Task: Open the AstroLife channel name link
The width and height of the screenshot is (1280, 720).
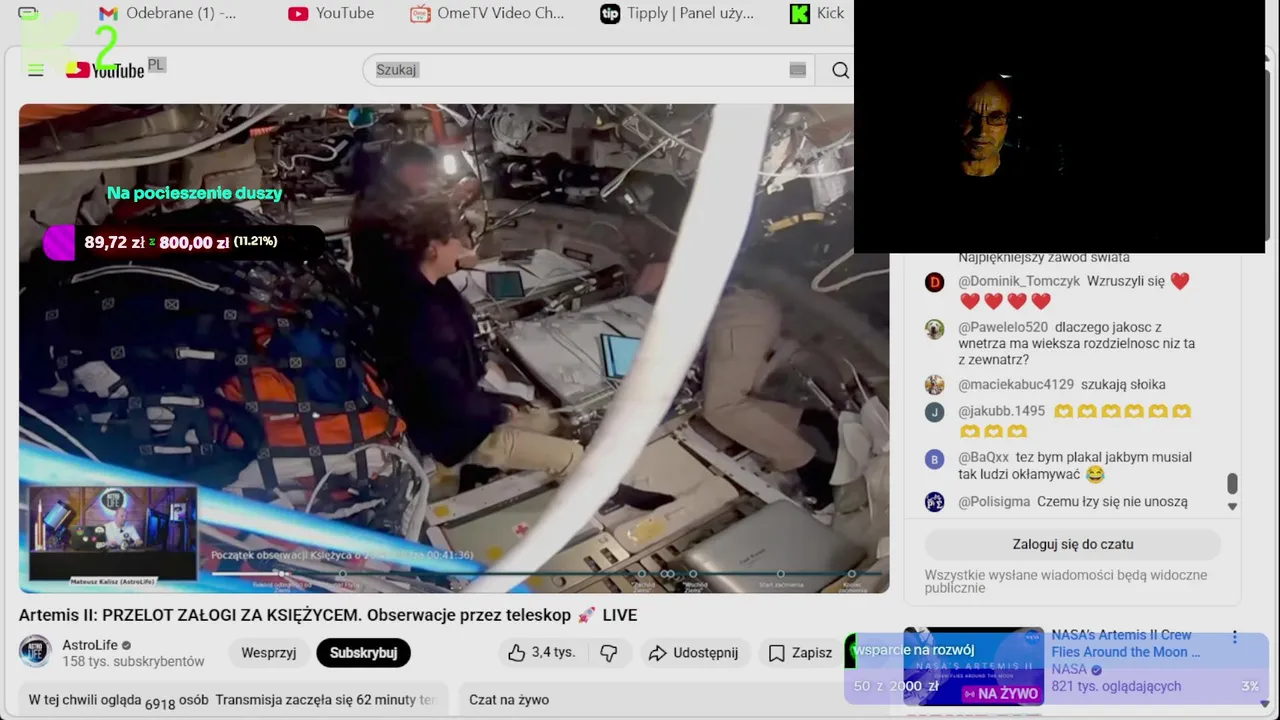Action: click(x=90, y=645)
